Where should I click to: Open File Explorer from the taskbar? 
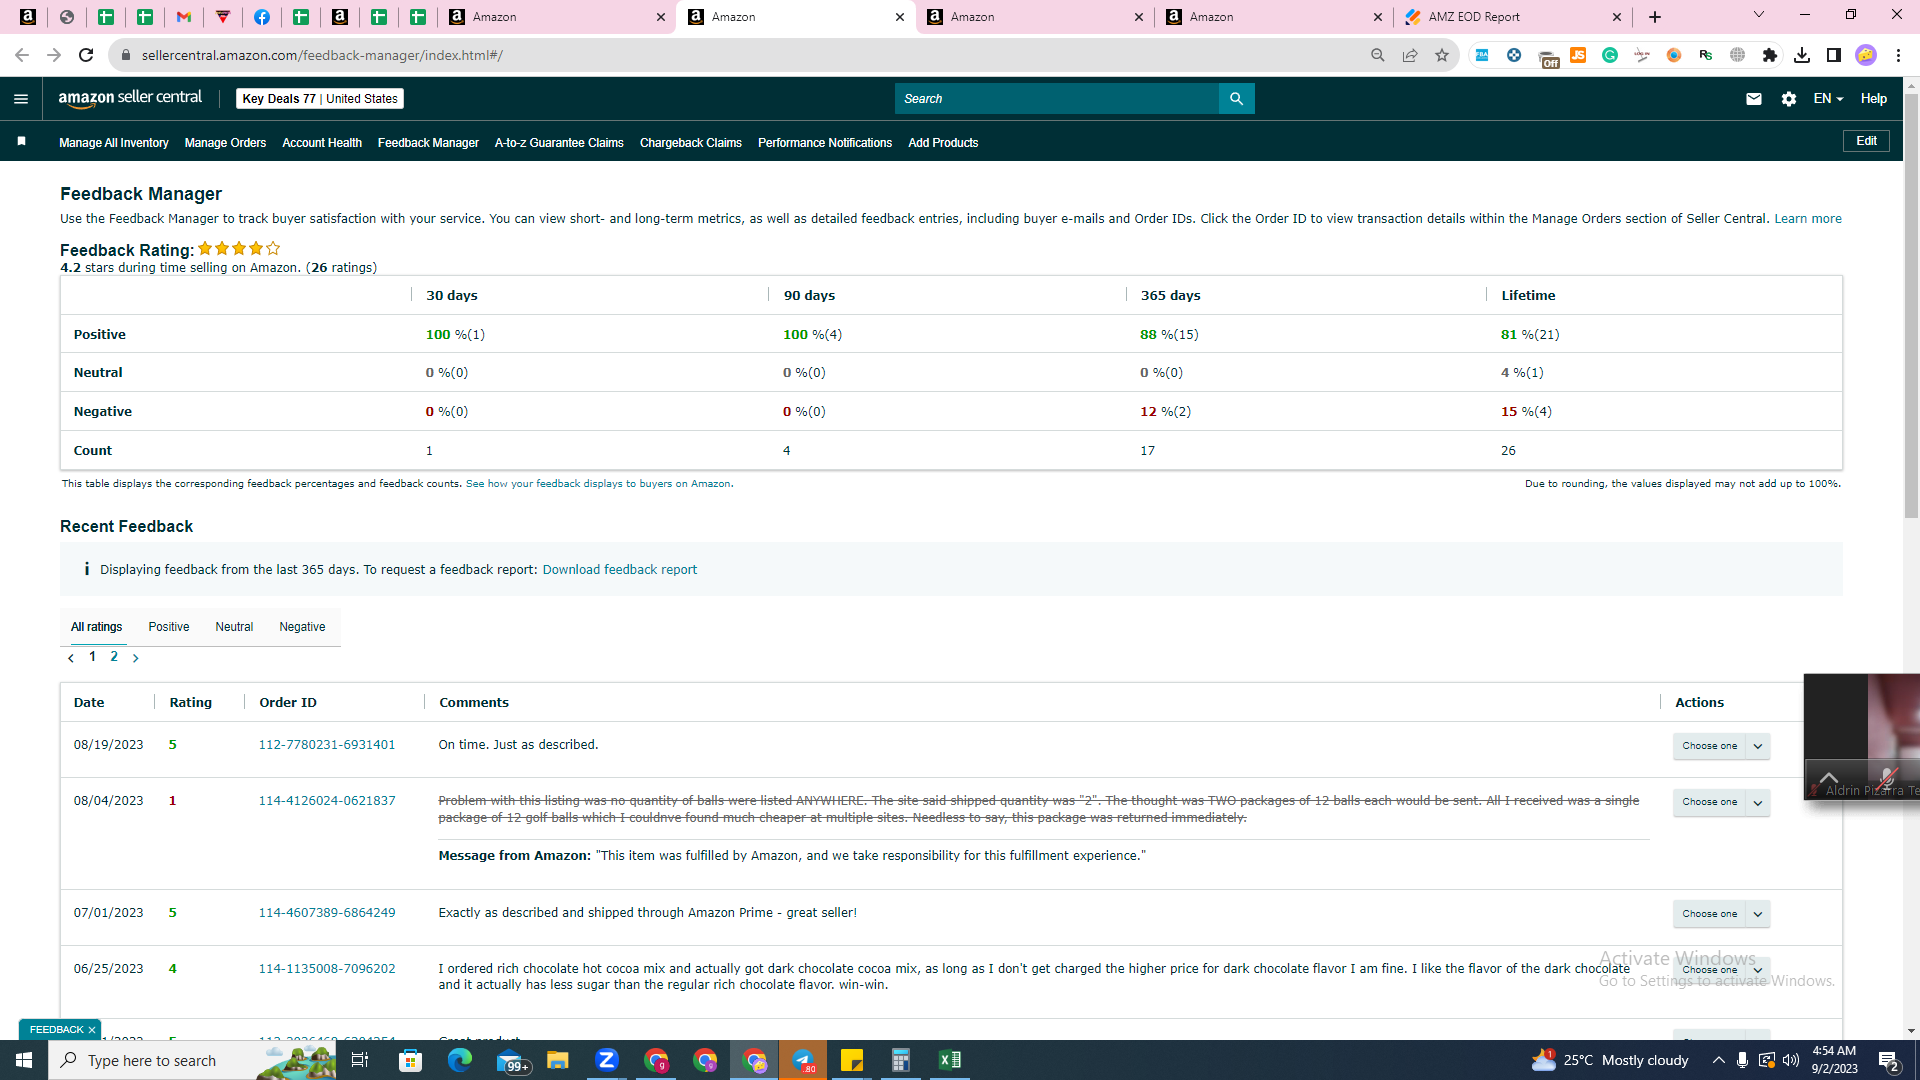(x=557, y=1060)
